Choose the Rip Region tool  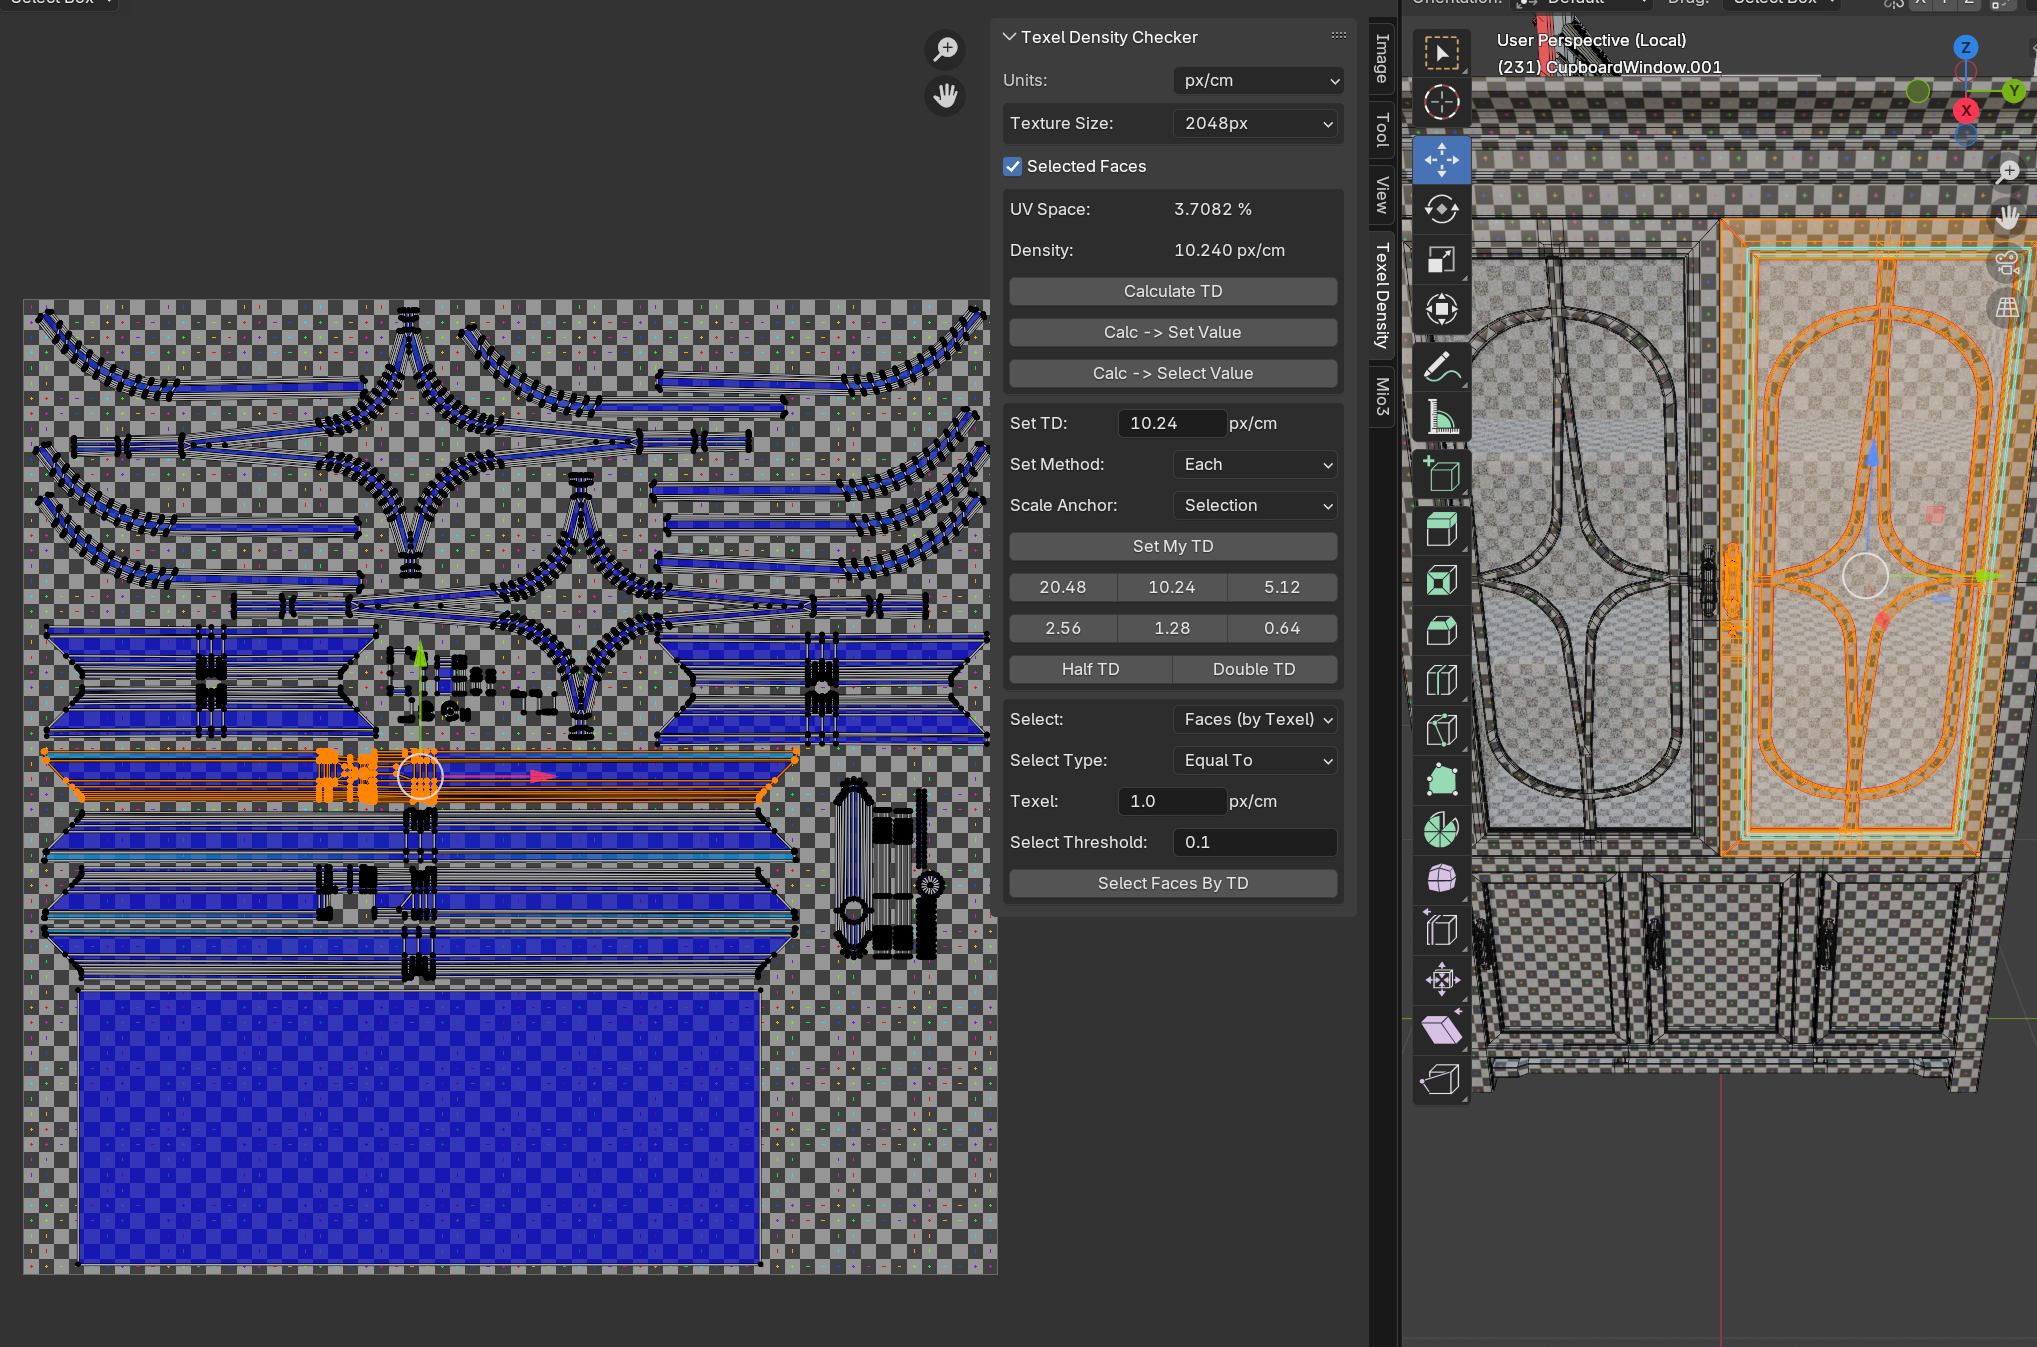pyautogui.click(x=1441, y=1079)
